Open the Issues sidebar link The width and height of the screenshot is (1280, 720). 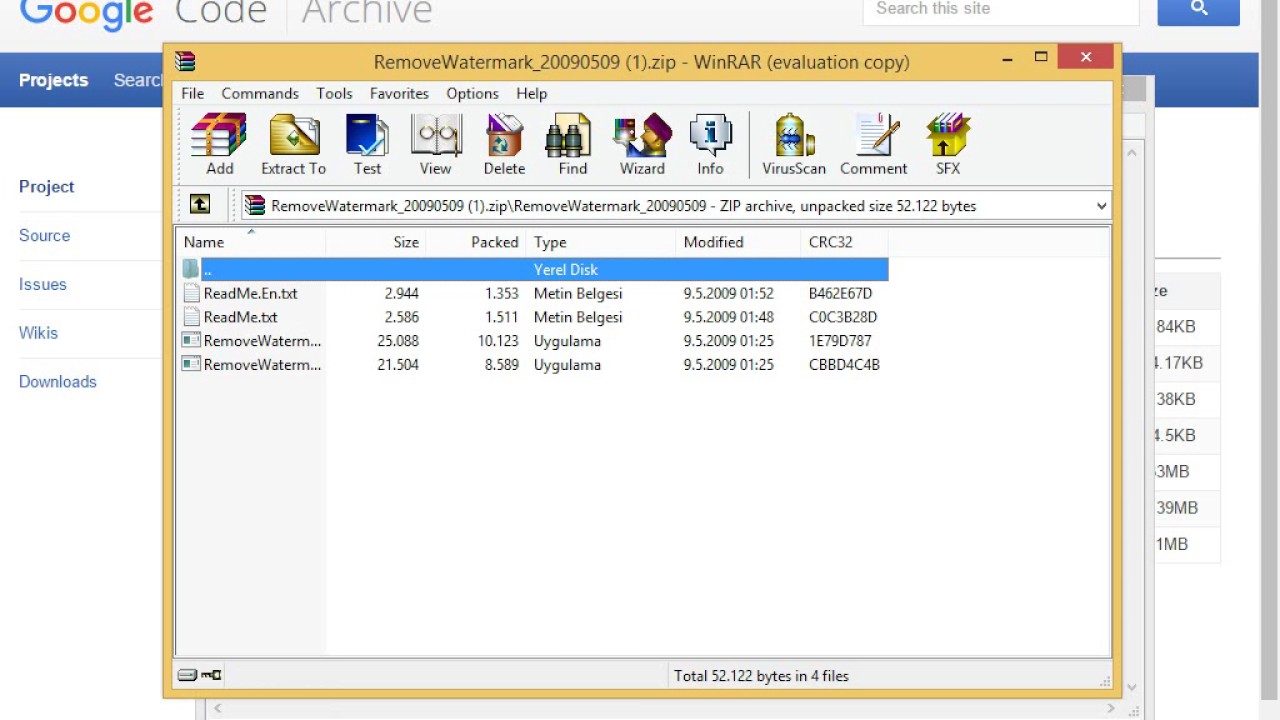click(43, 285)
